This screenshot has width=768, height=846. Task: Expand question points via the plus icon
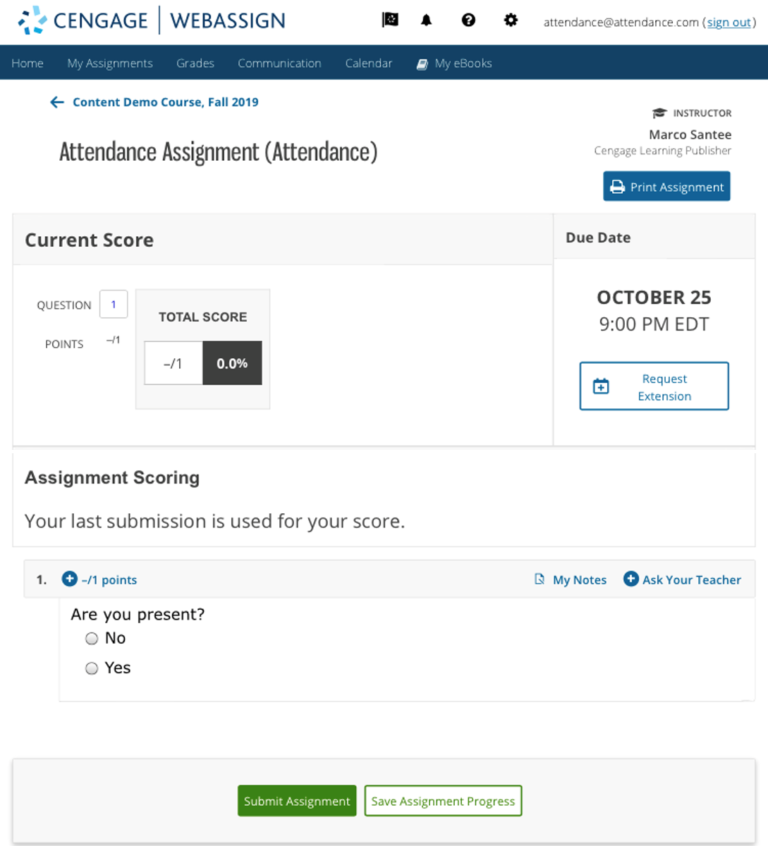(x=69, y=578)
